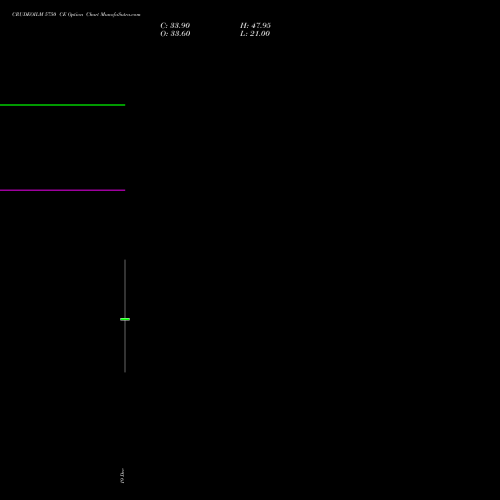Click the magenta horizontal indicator line
The width and height of the screenshot is (500, 500).
62,190
